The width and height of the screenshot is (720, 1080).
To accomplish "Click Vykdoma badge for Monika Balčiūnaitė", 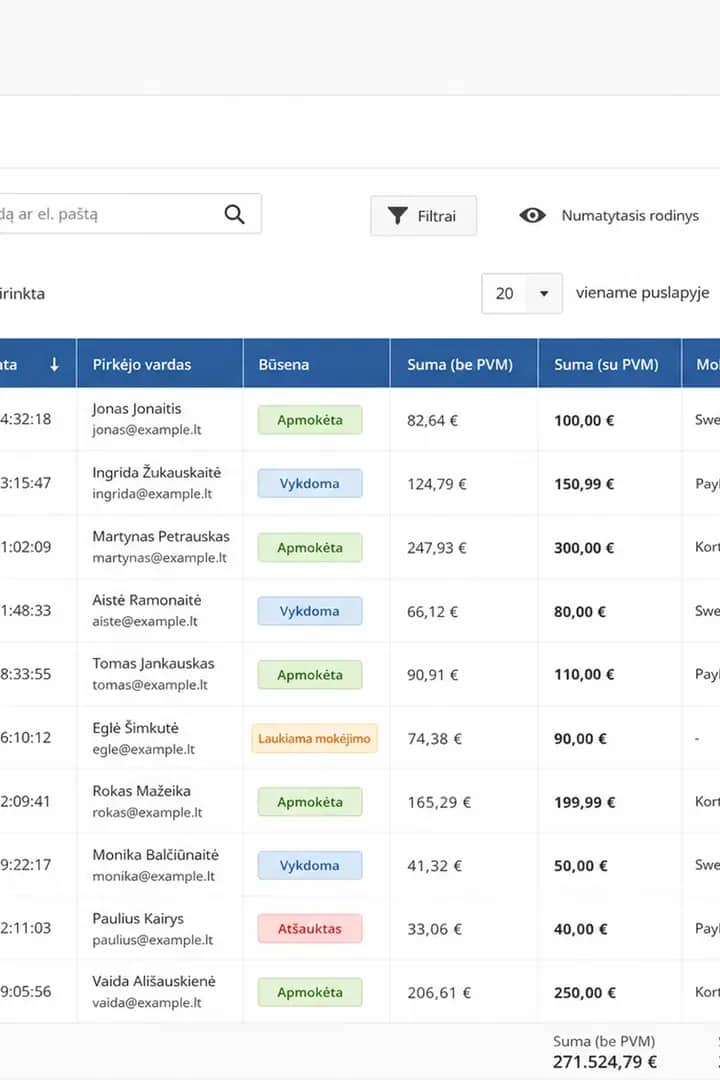I will 310,866.
